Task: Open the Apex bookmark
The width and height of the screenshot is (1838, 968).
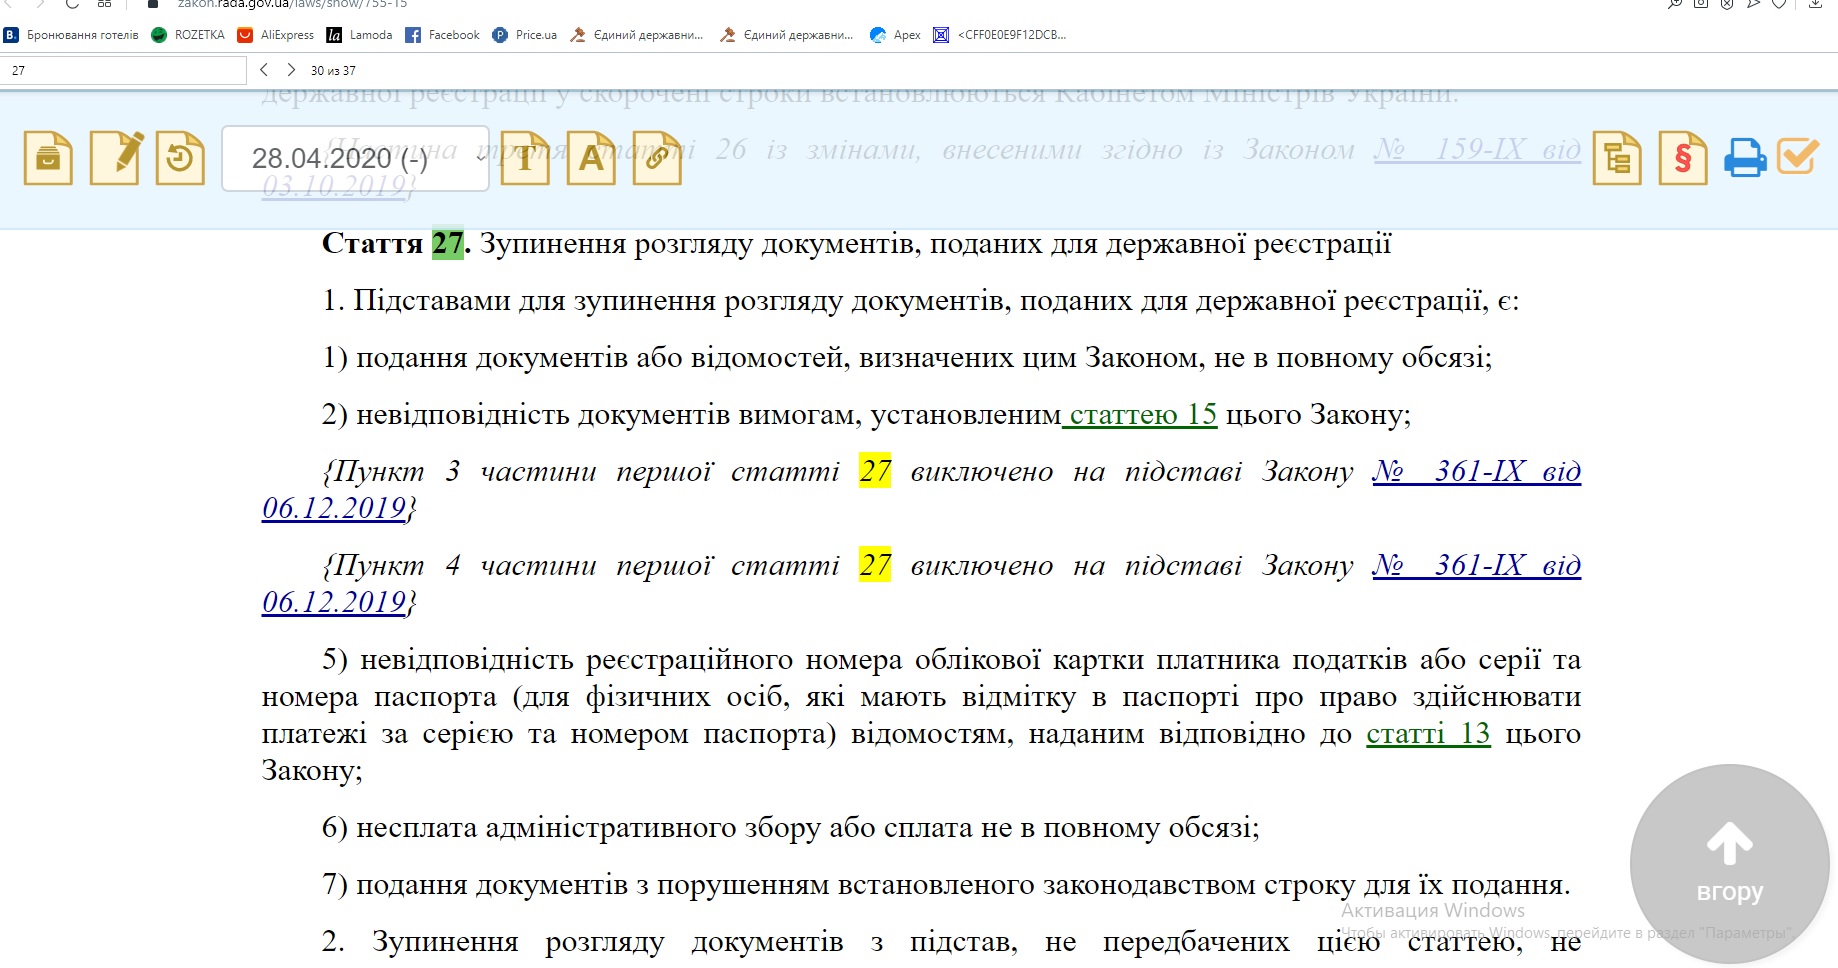Action: tap(895, 35)
